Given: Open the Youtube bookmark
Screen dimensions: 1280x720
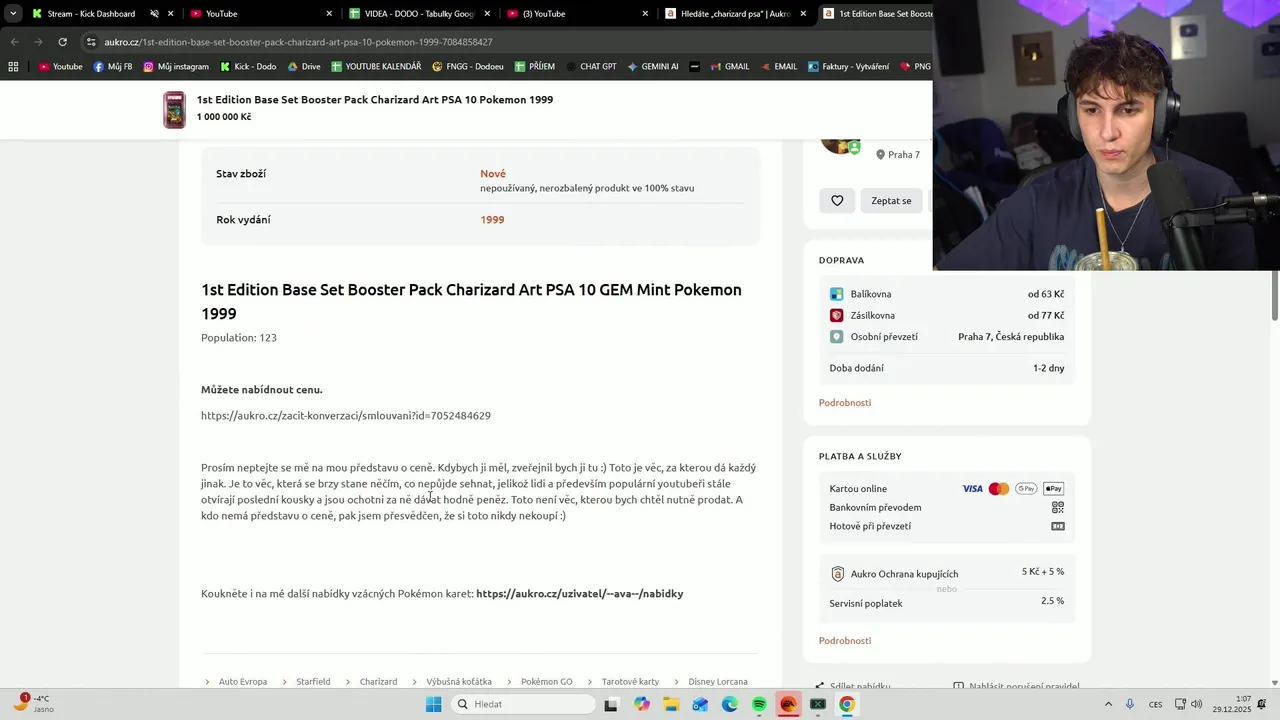Looking at the screenshot, I should click(x=60, y=67).
